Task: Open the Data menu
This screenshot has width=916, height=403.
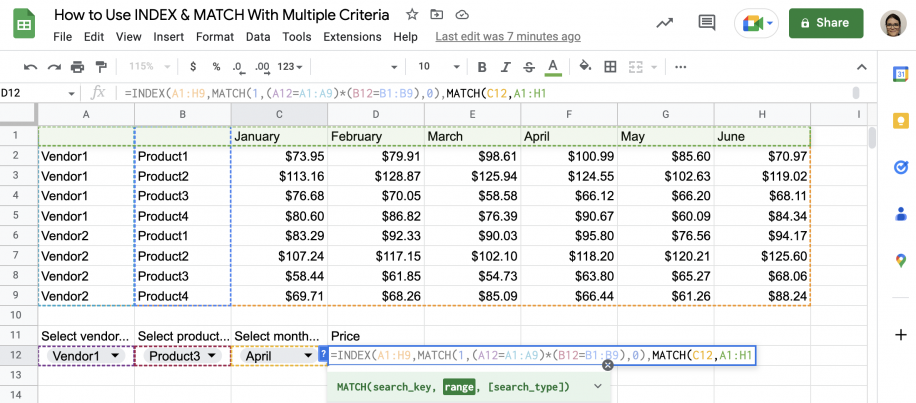Action: point(258,37)
